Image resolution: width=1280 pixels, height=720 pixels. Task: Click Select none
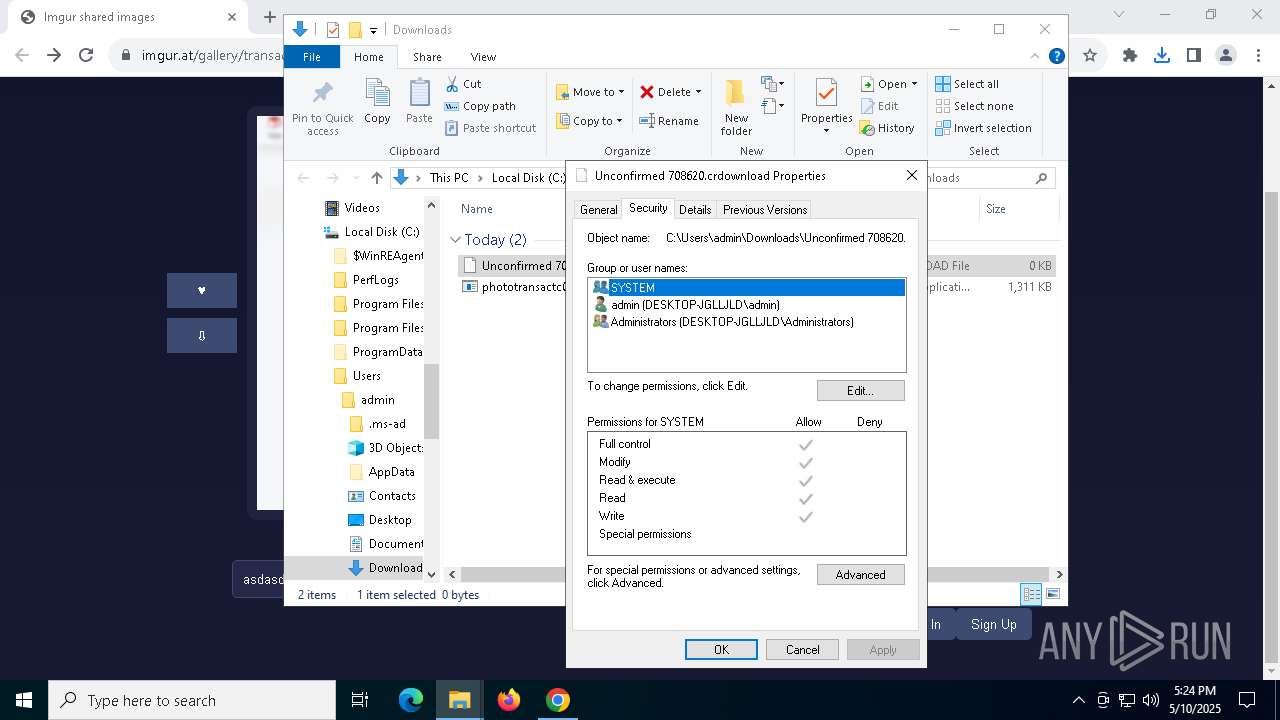(974, 106)
